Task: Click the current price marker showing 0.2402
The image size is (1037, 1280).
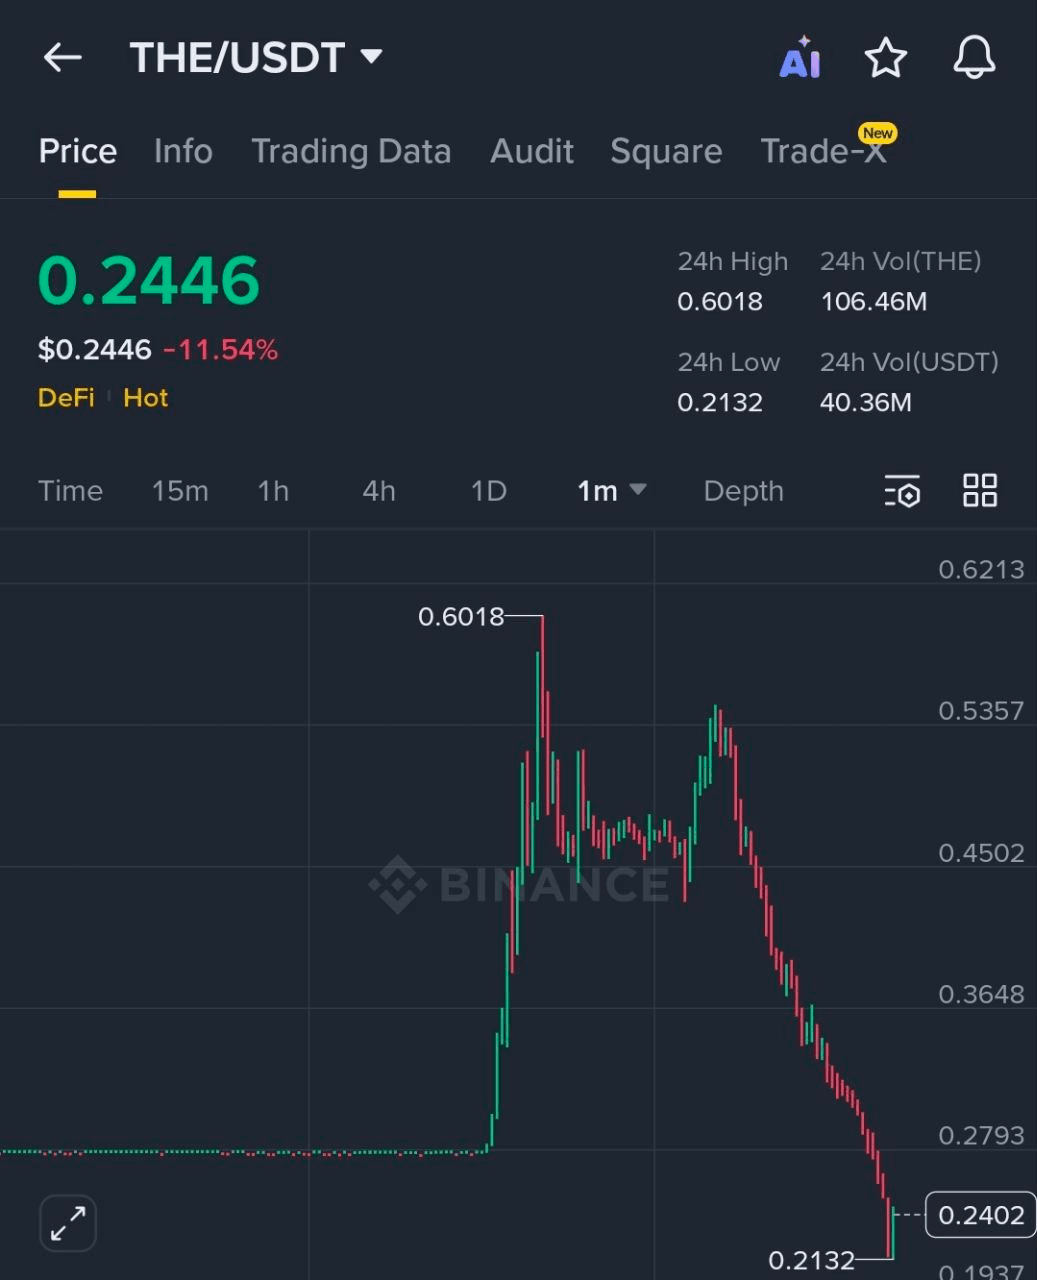Action: [x=978, y=1215]
